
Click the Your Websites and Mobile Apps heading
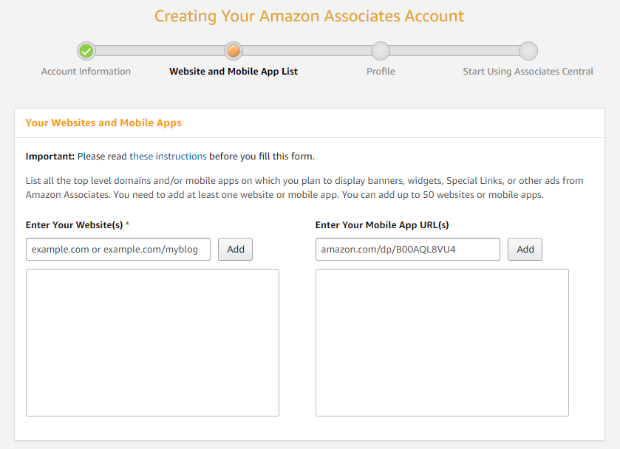click(x=104, y=123)
